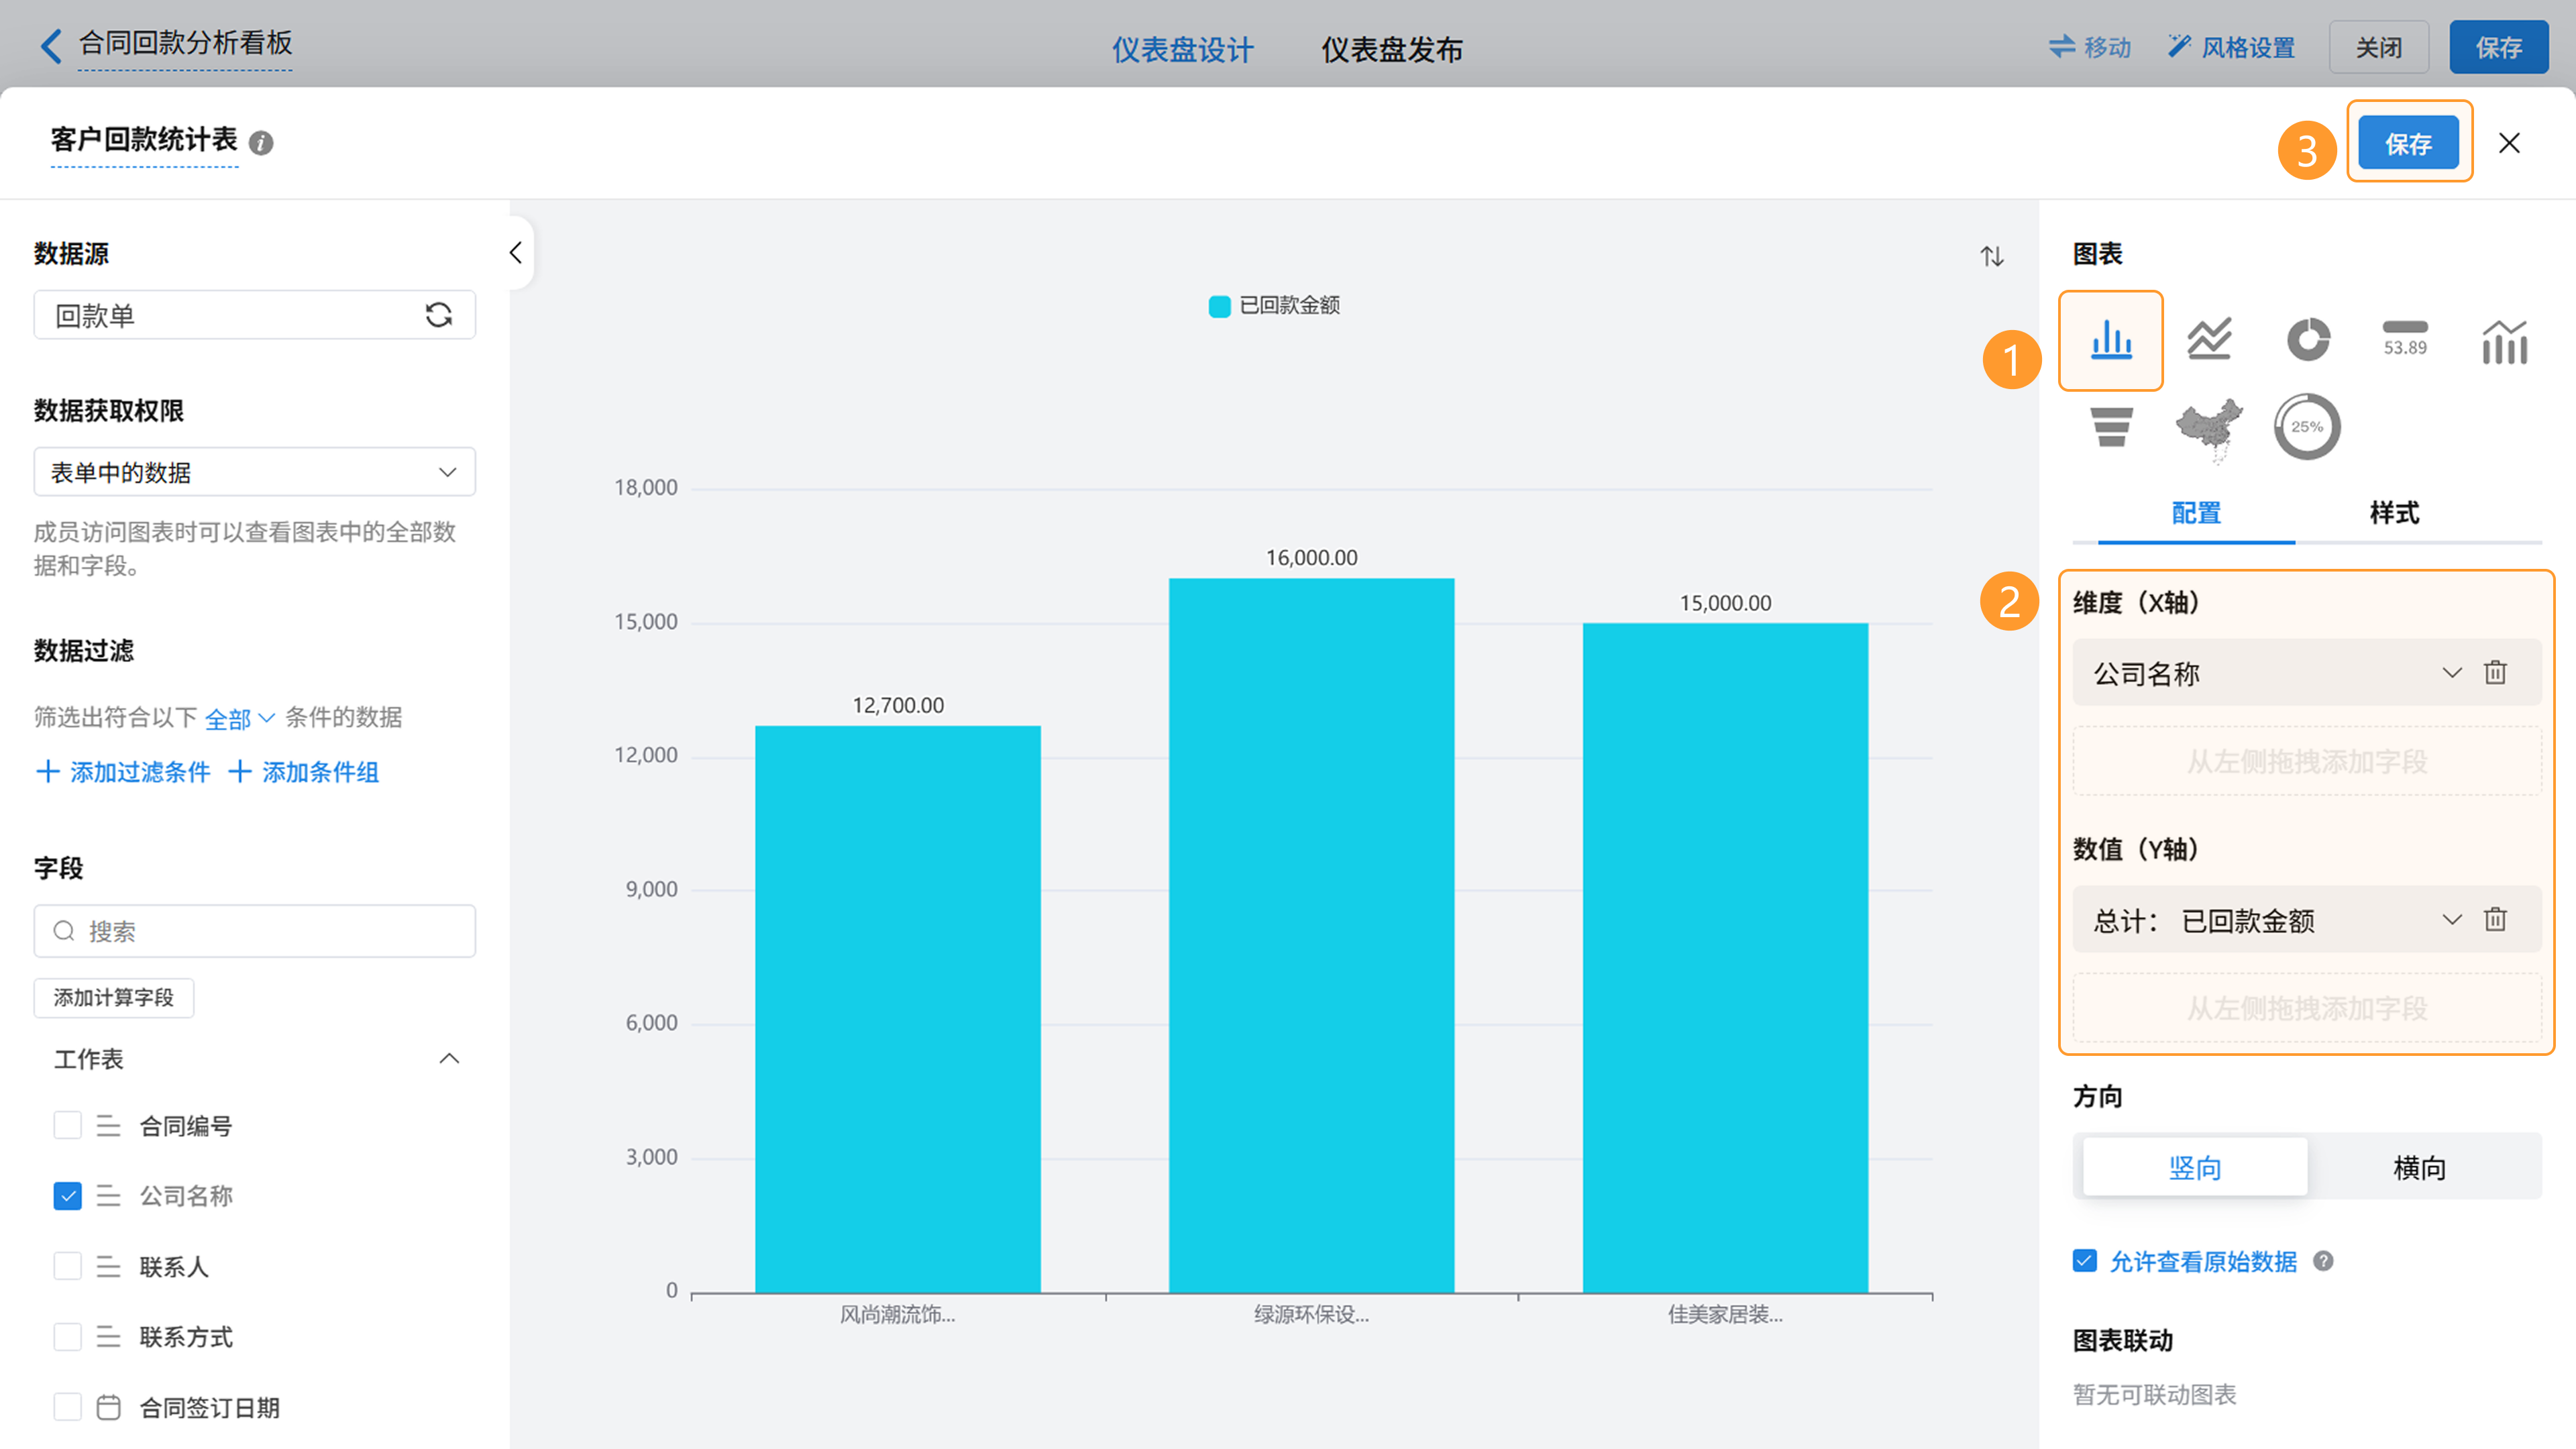This screenshot has width=2576, height=1449.
Task: Click the chart sort arrows icon
Action: click(1992, 256)
